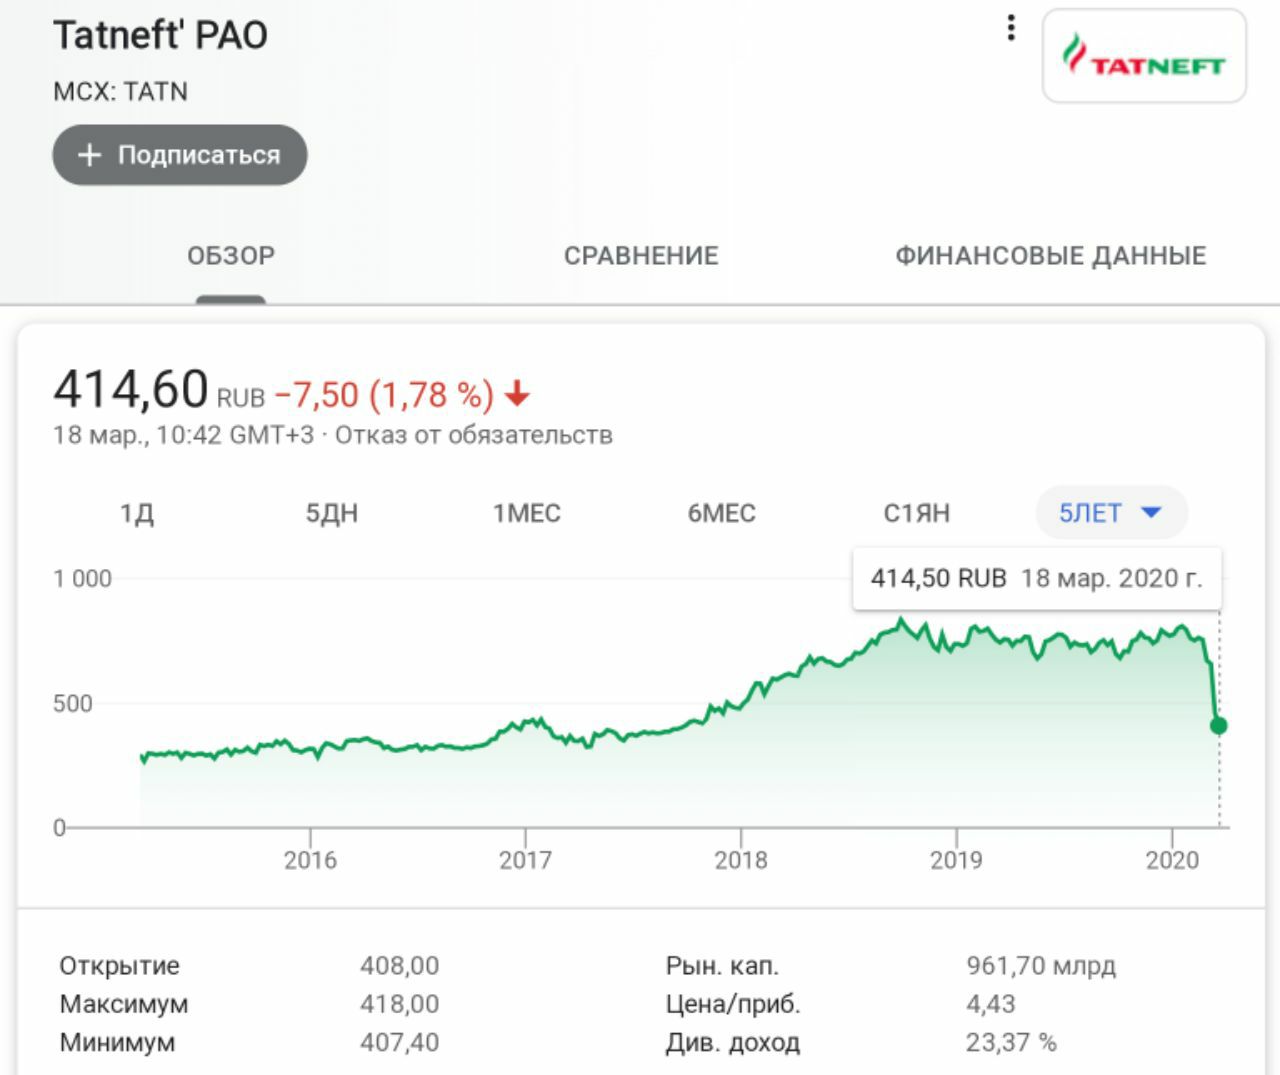
Task: Select the 1Д chart range
Action: pos(137,514)
